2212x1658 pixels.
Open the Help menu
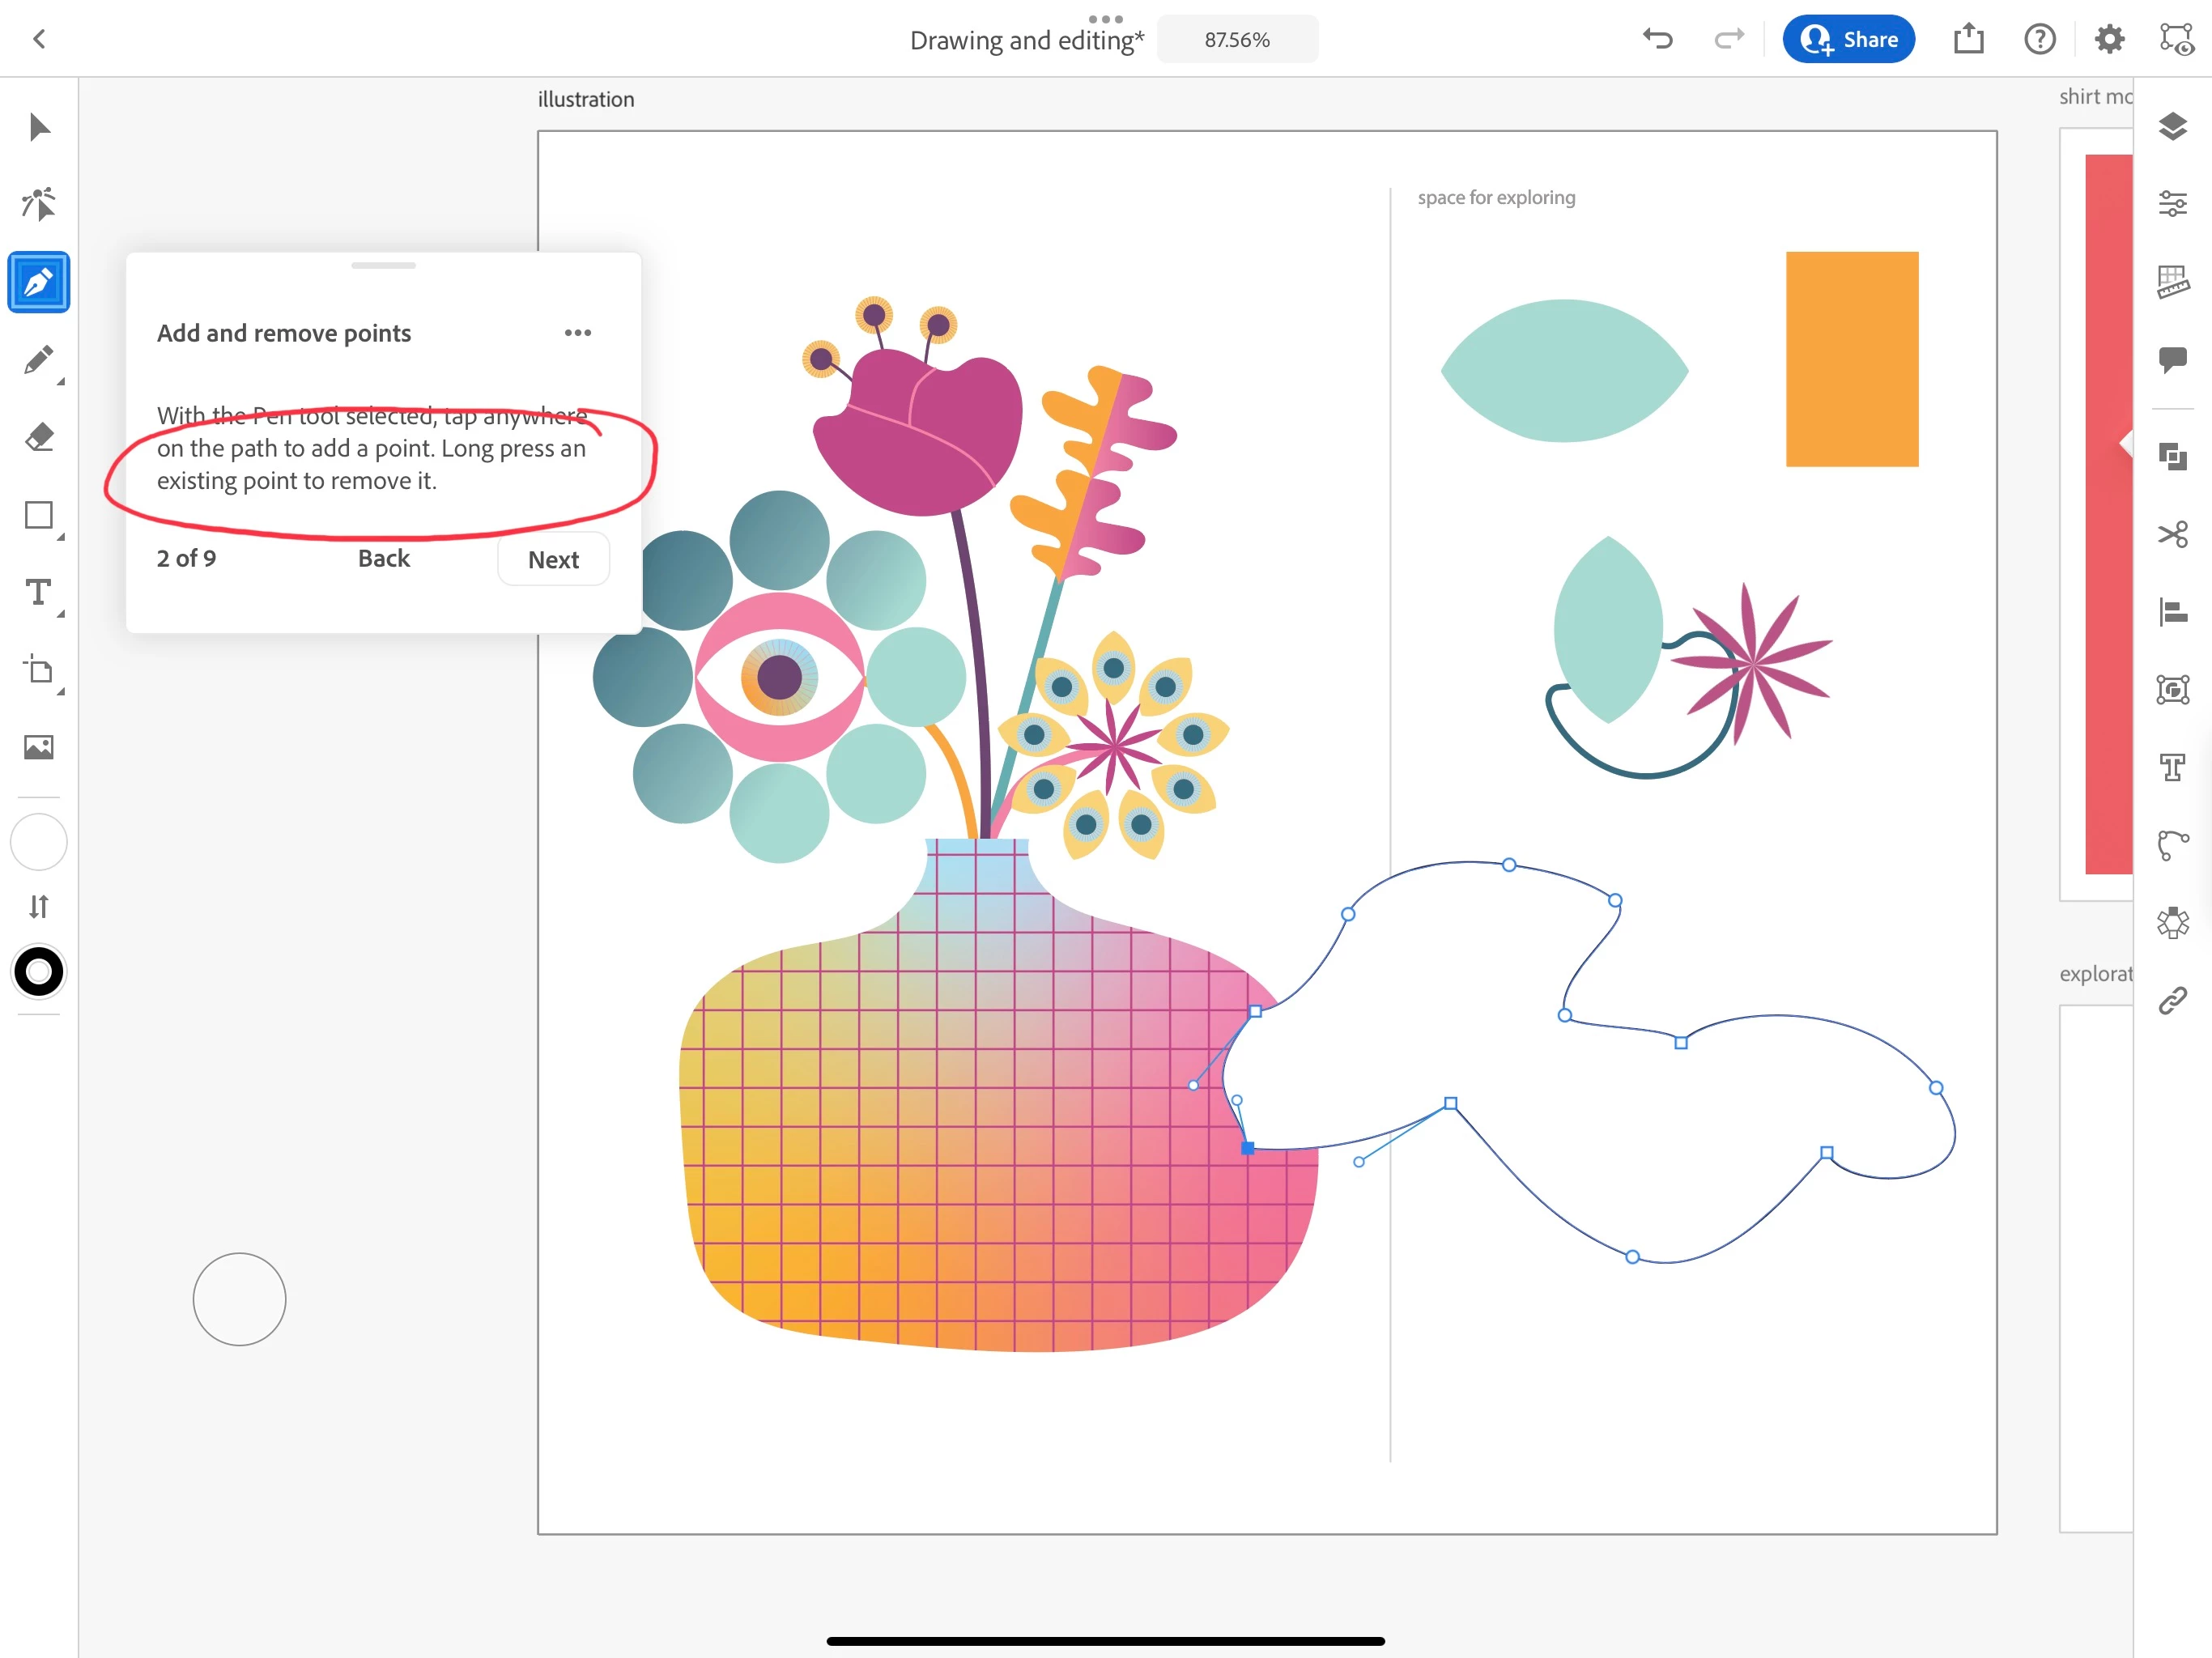point(2039,40)
